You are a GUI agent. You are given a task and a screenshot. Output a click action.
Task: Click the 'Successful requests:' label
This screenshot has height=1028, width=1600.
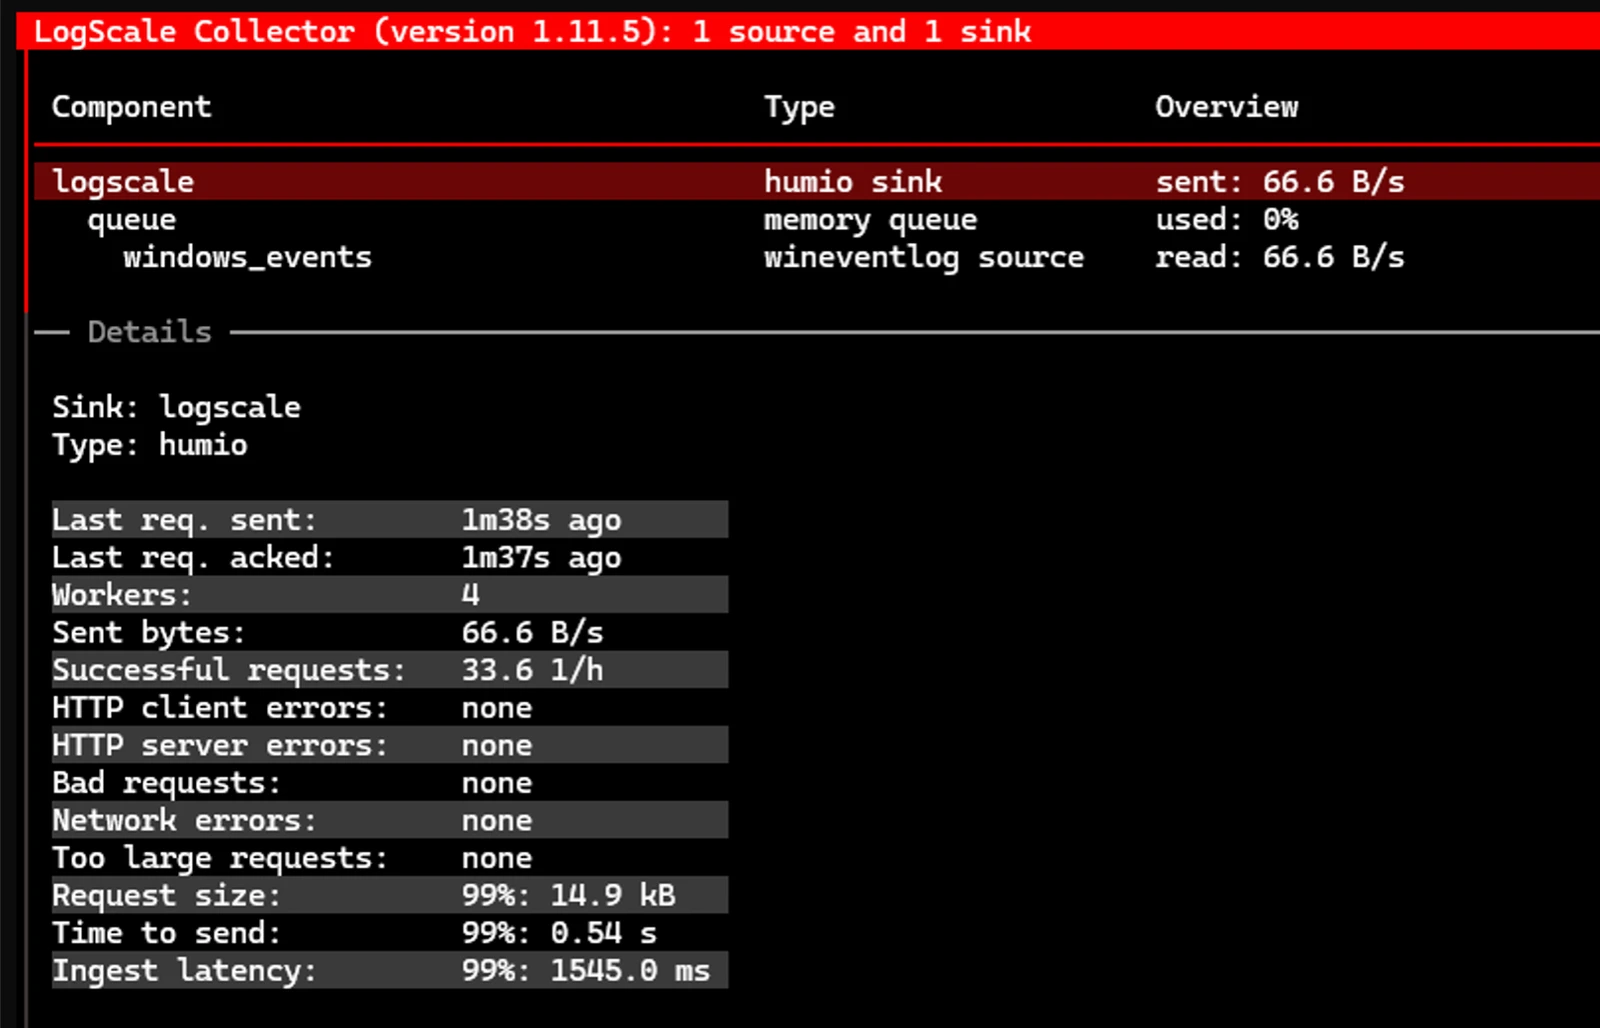tap(229, 670)
